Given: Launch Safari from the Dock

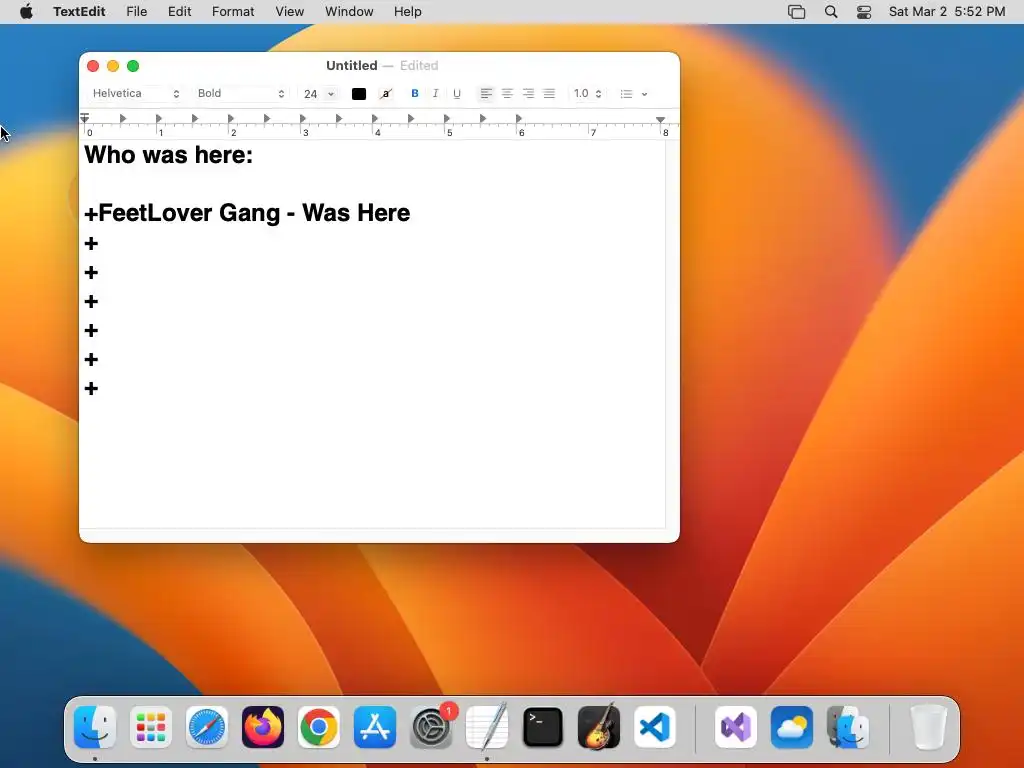Looking at the screenshot, I should click(x=207, y=727).
